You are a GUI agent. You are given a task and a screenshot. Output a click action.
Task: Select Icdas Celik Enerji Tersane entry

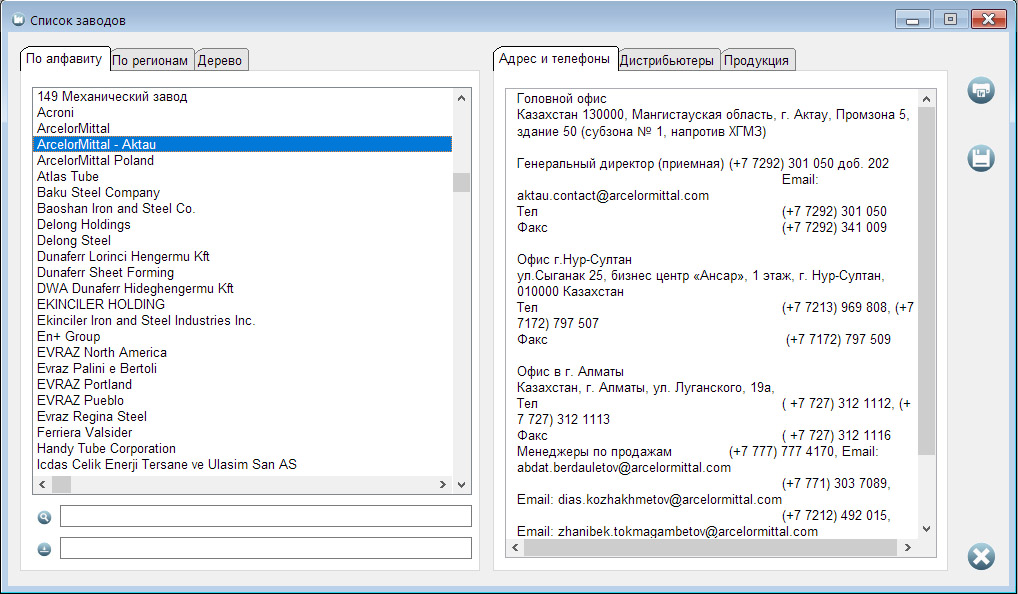[x=242, y=465]
